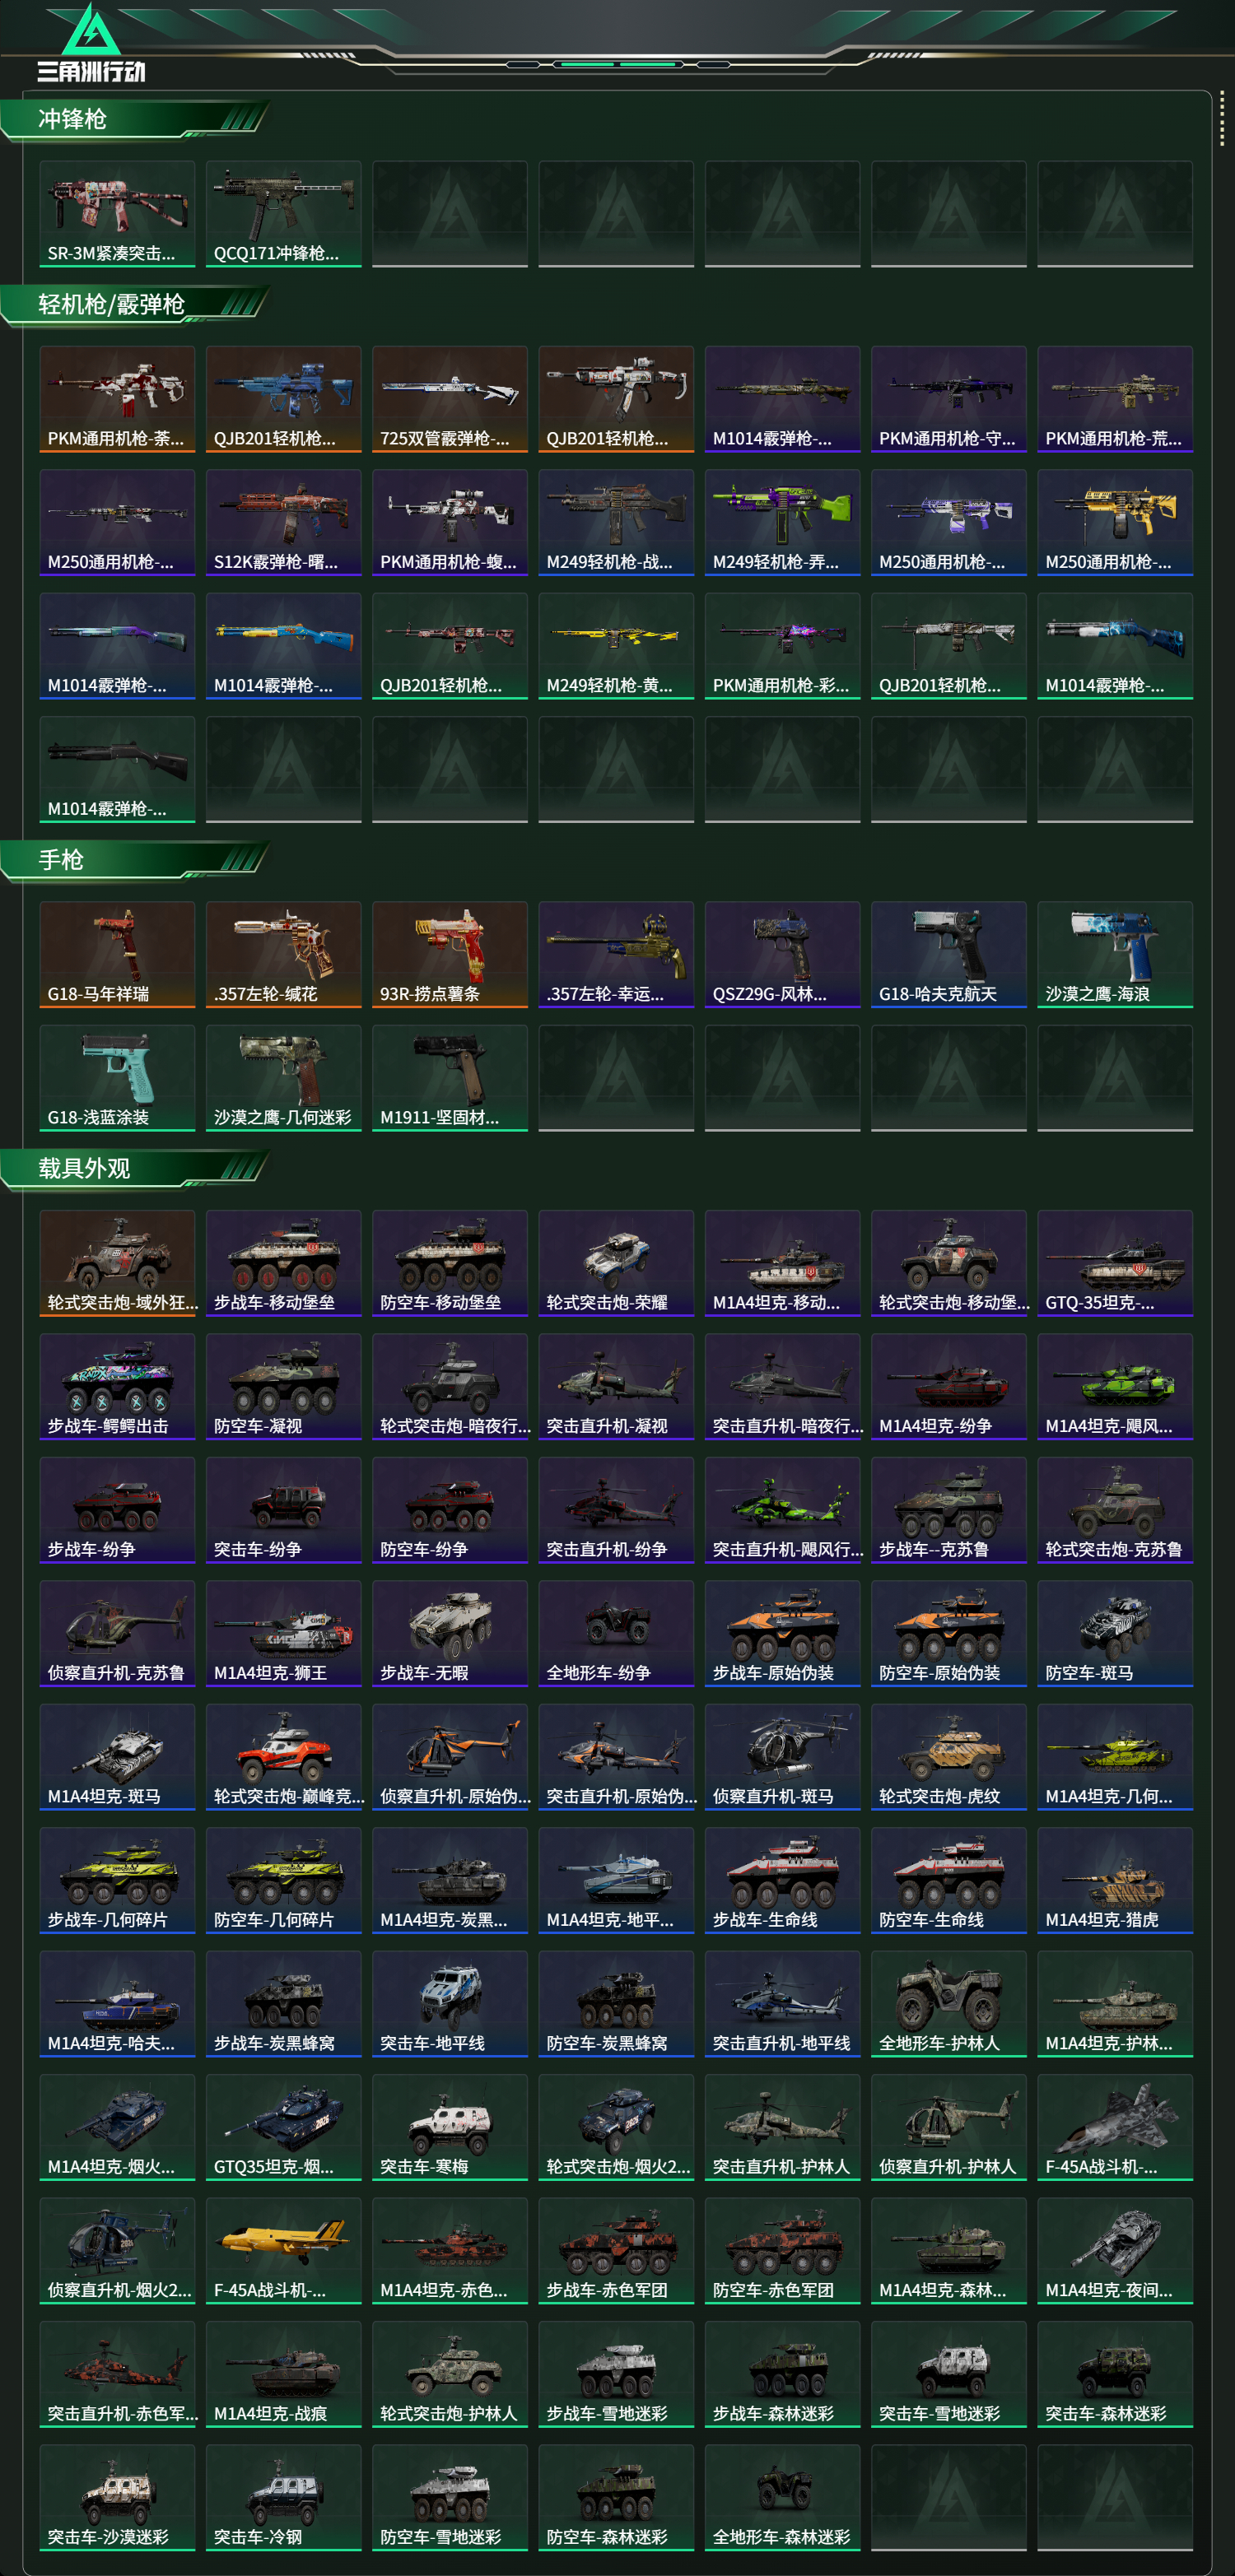Pick the 步战车-鳄鳄出击 vehicle skin
Screen dimensions: 1235x2576
117,1386
